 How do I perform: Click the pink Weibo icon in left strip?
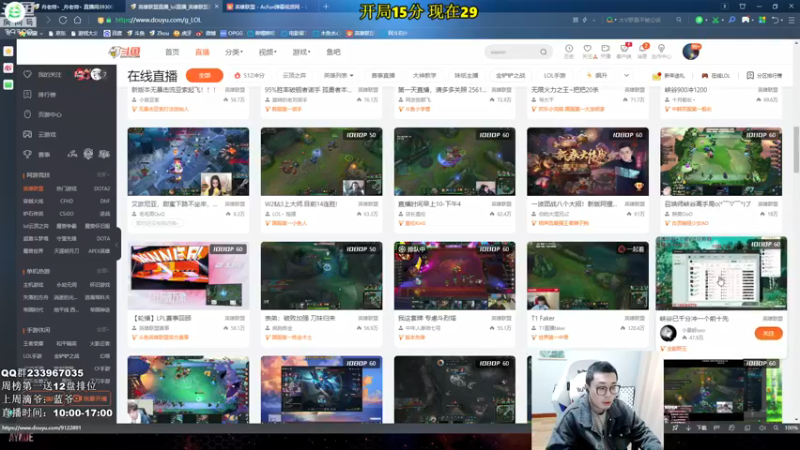coord(8,68)
